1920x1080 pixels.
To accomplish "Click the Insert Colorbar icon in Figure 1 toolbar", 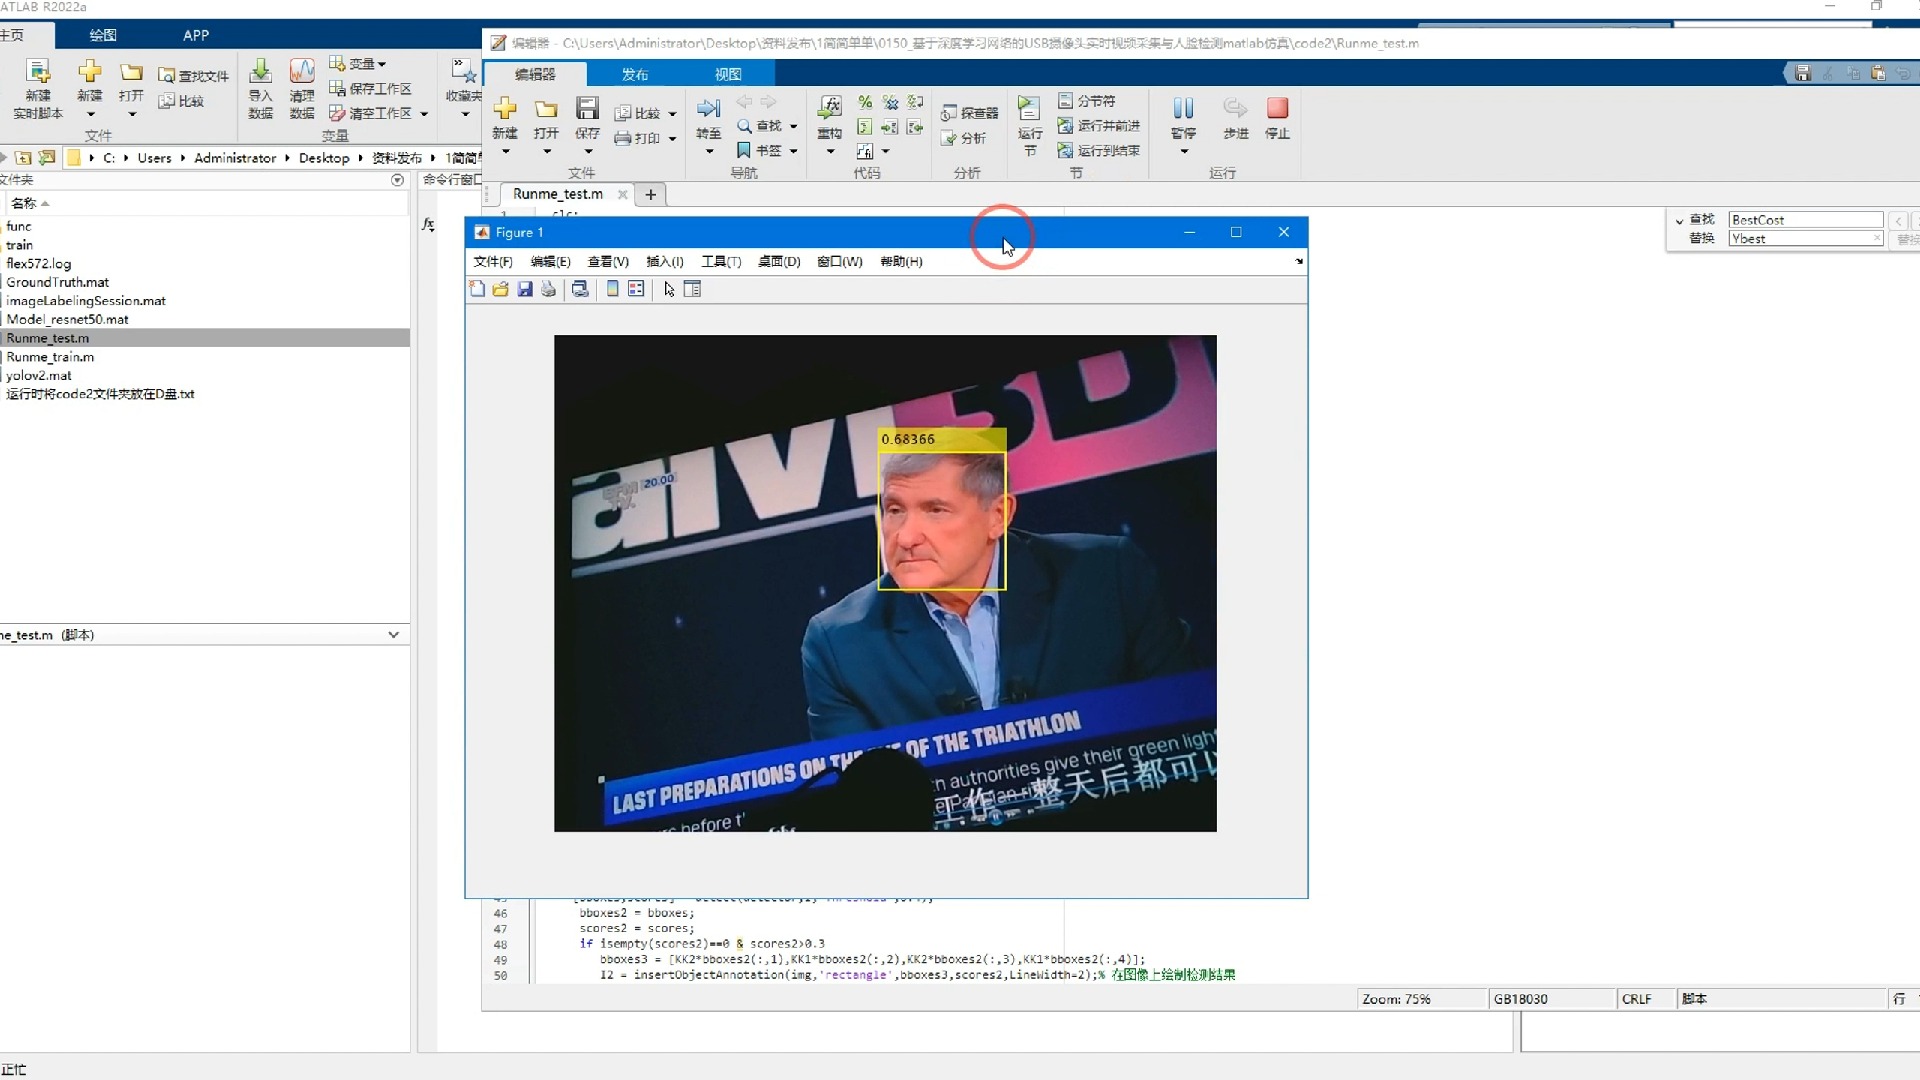I will click(x=613, y=289).
